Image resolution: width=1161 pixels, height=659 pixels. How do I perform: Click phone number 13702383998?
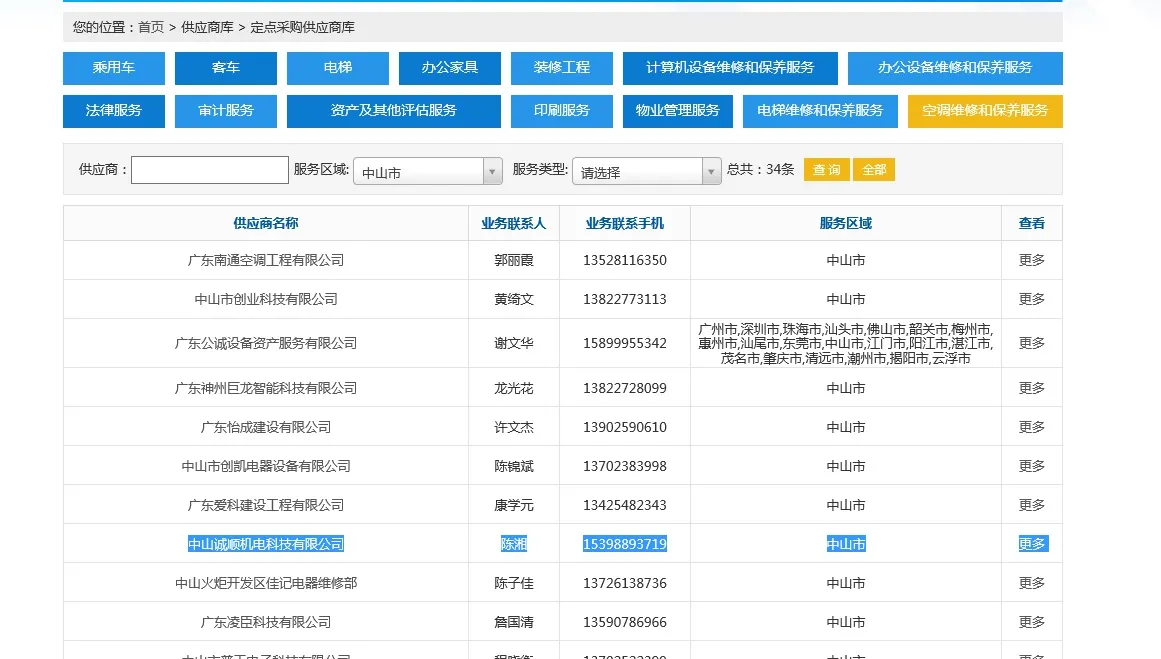coord(625,466)
